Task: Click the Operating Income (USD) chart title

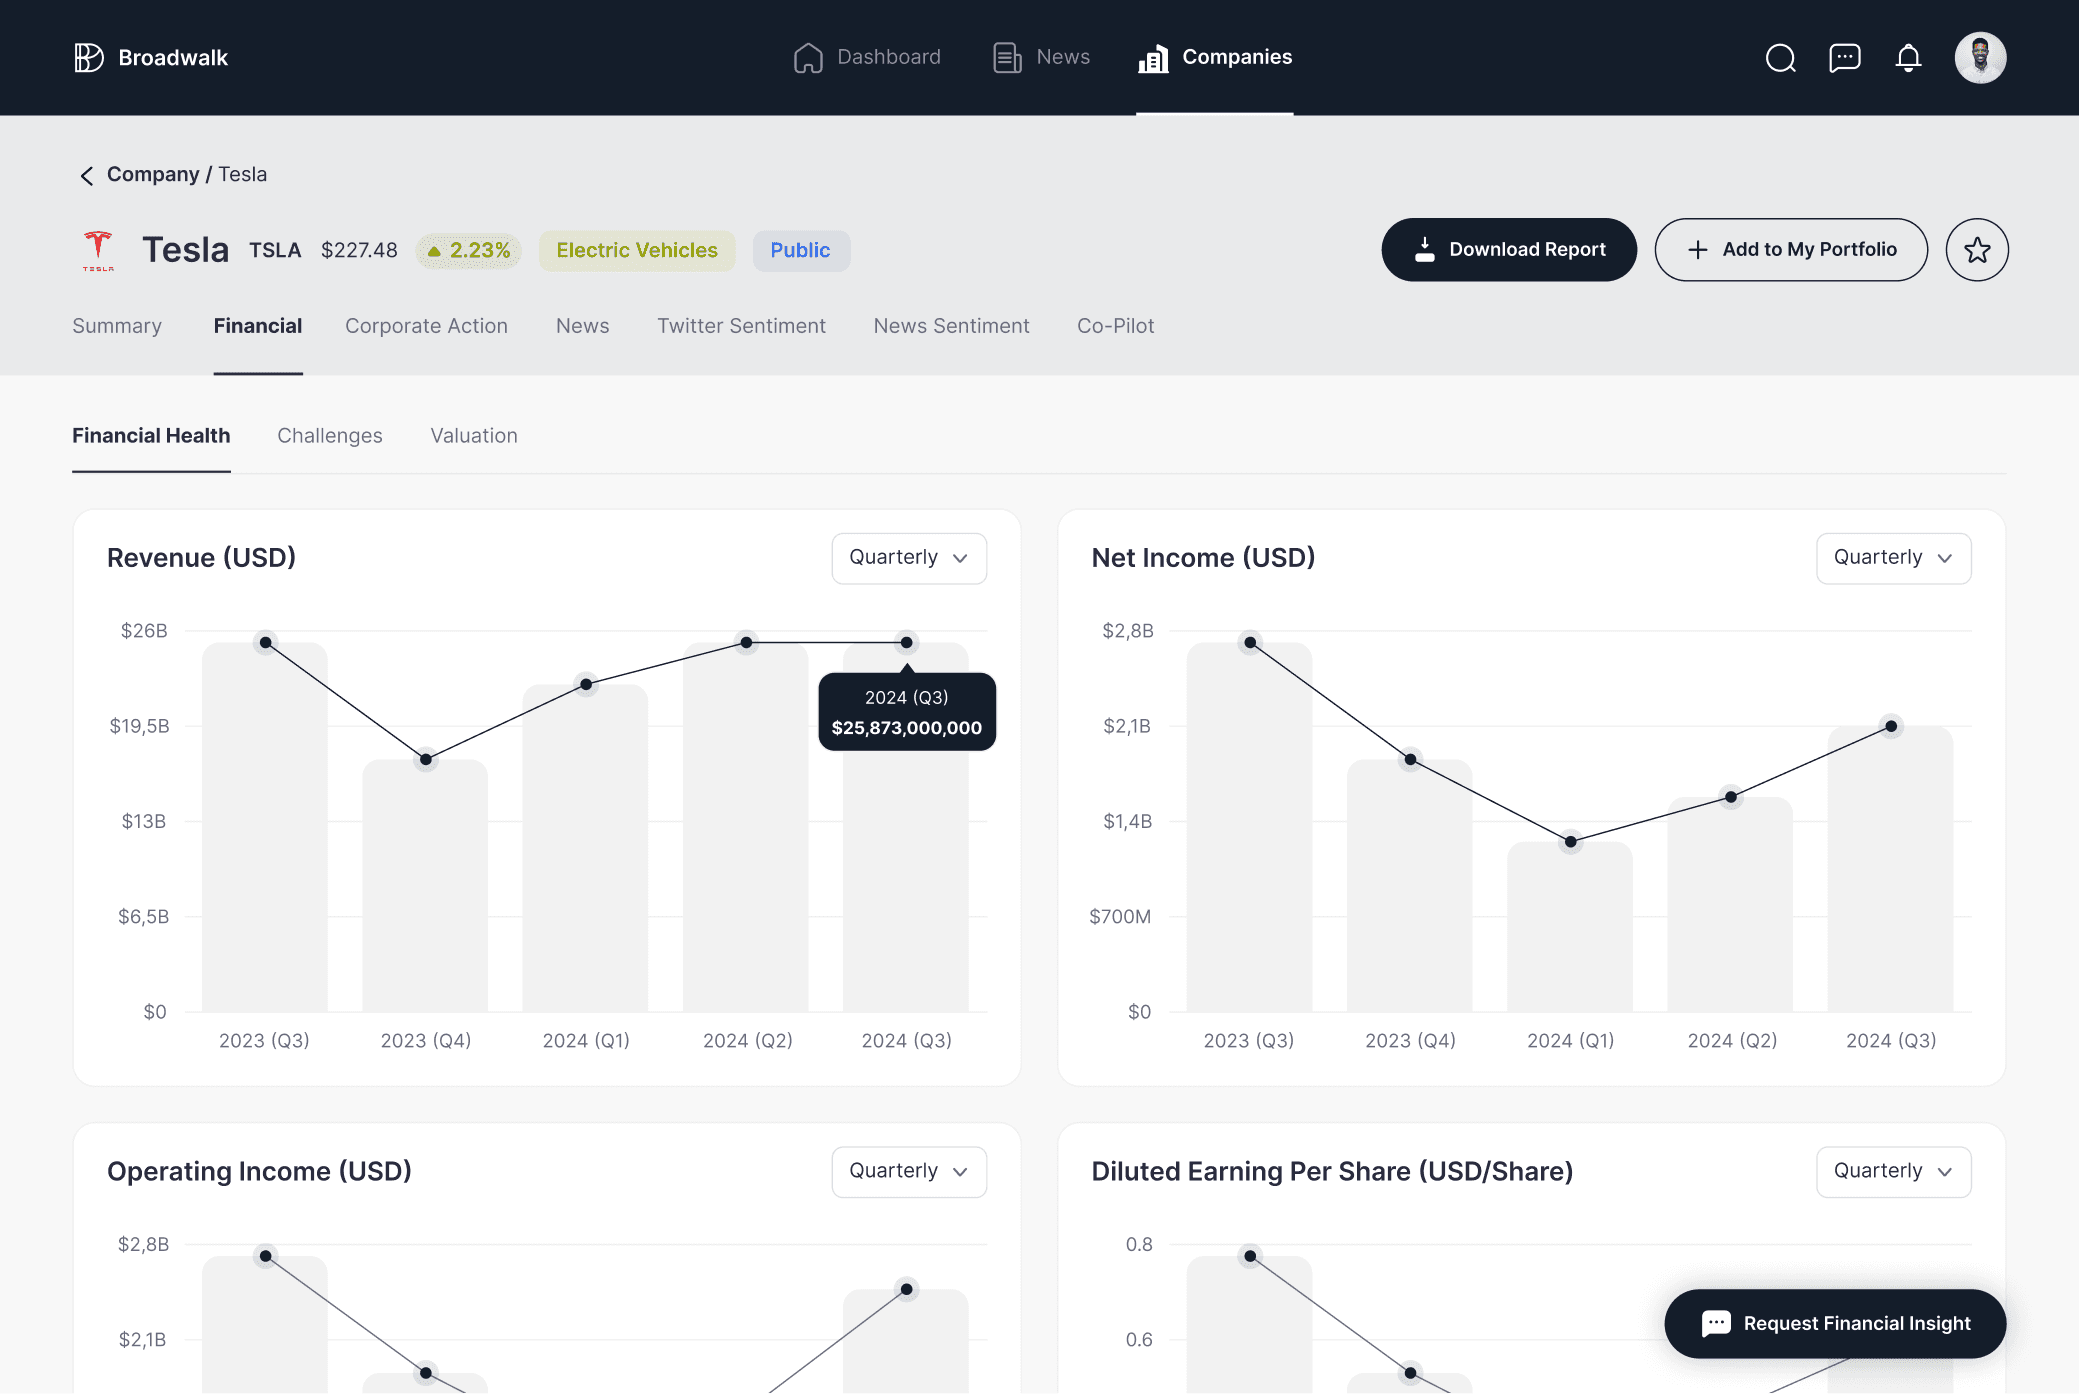Action: [259, 1172]
